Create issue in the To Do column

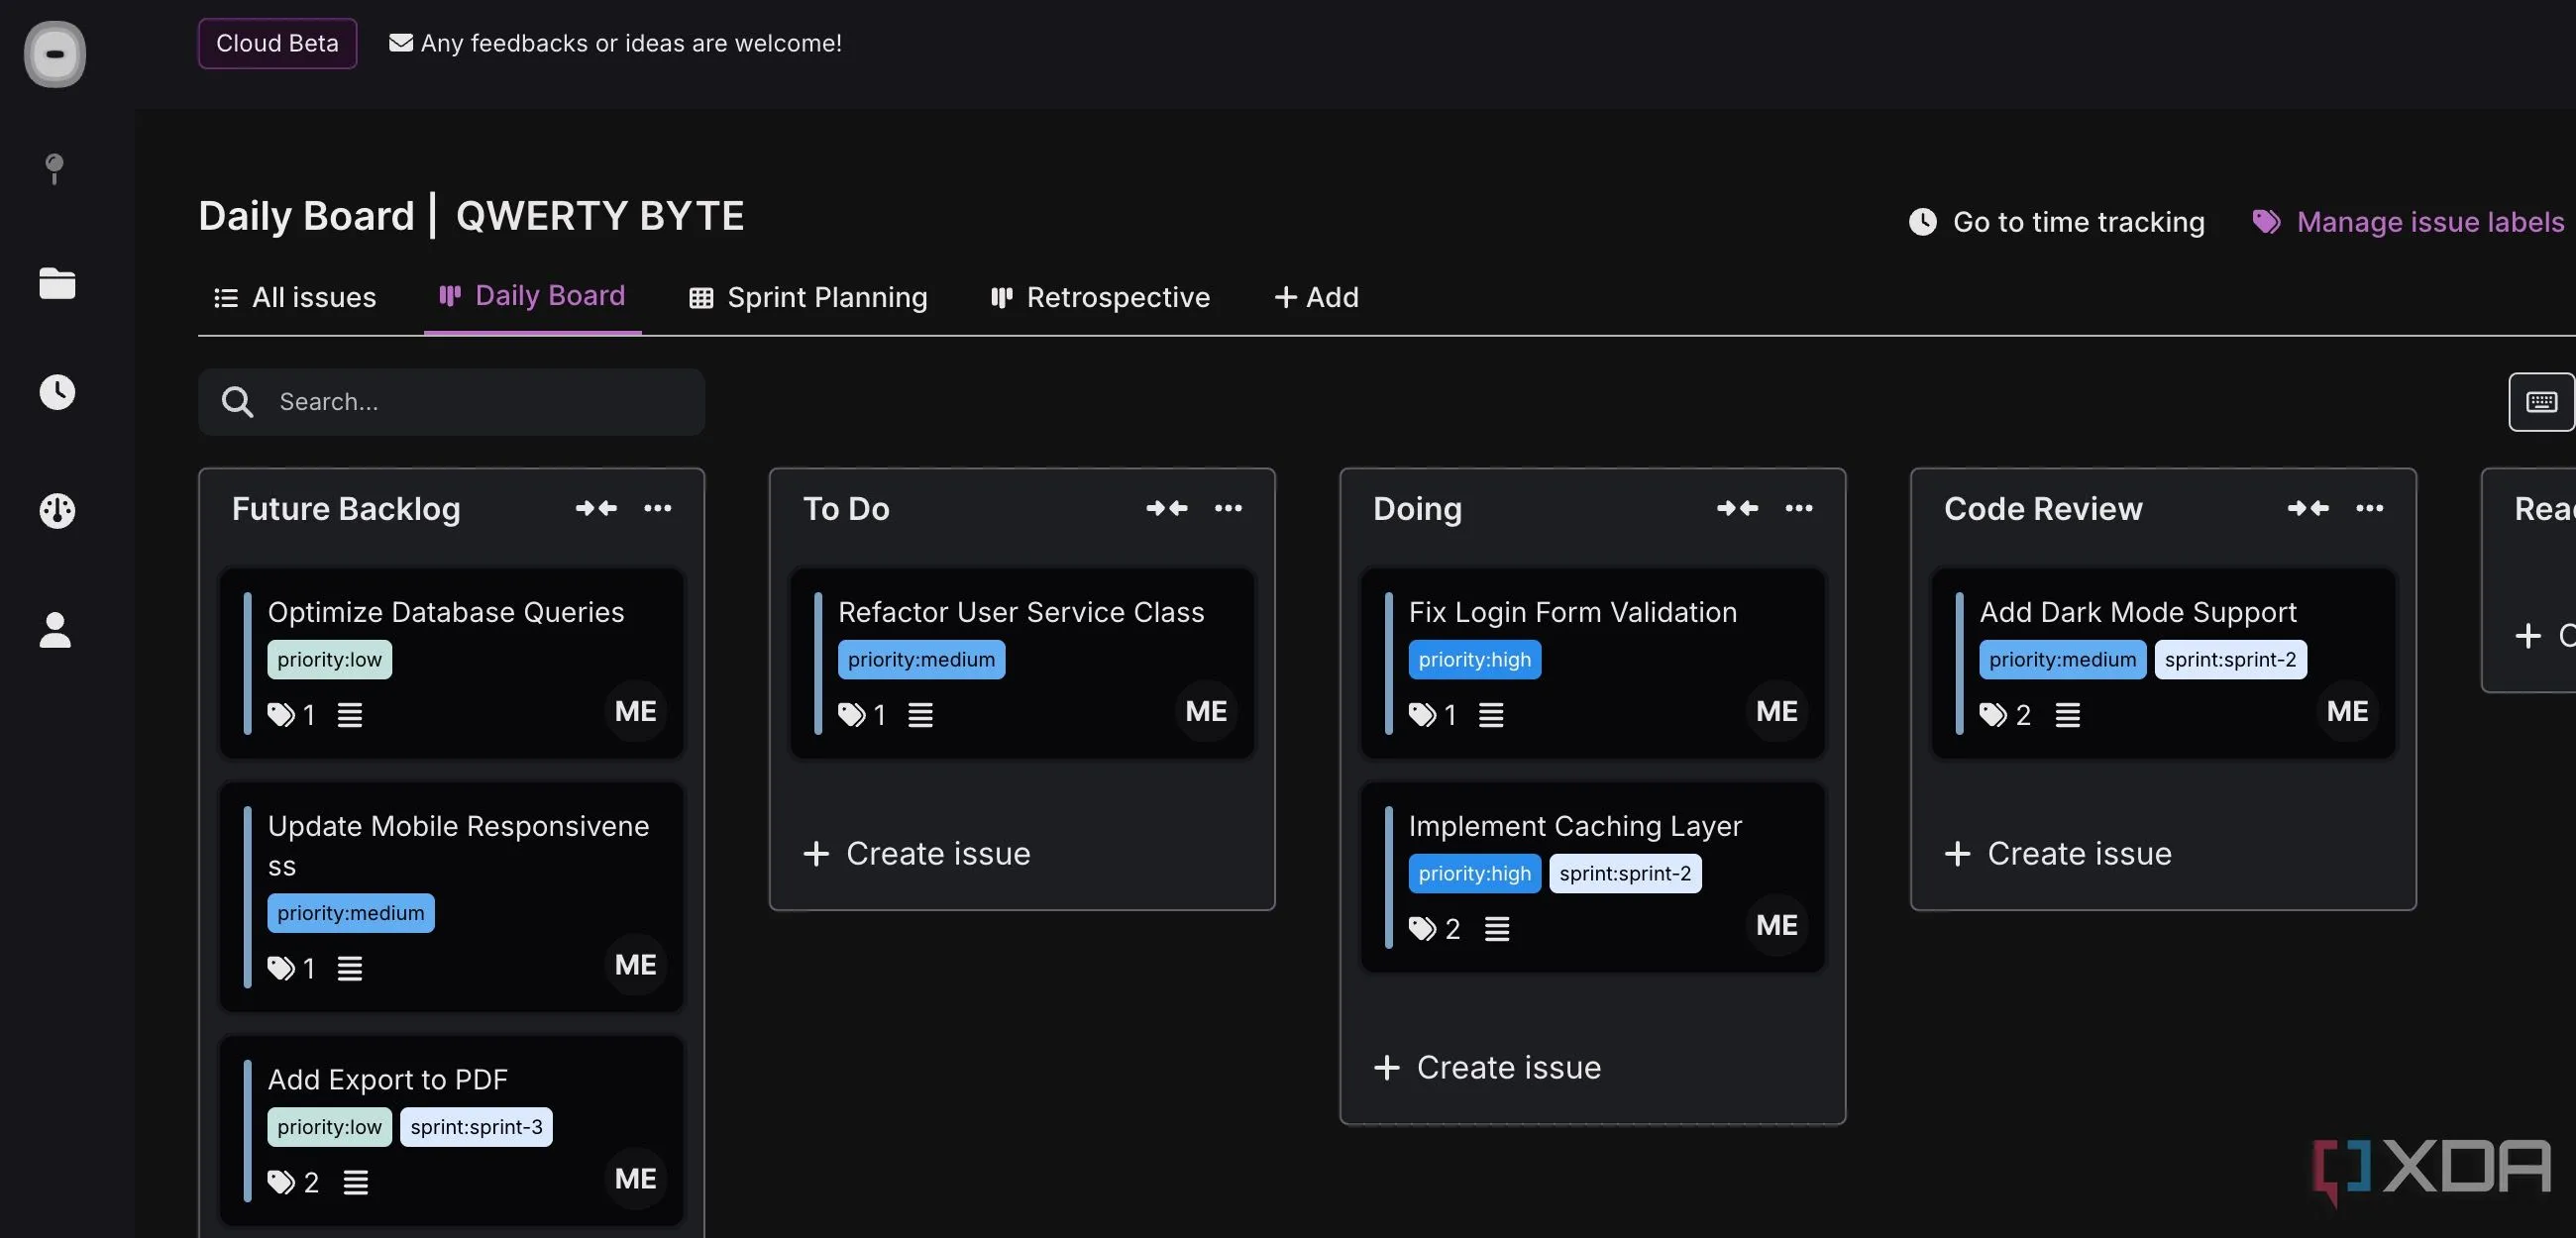coord(916,853)
